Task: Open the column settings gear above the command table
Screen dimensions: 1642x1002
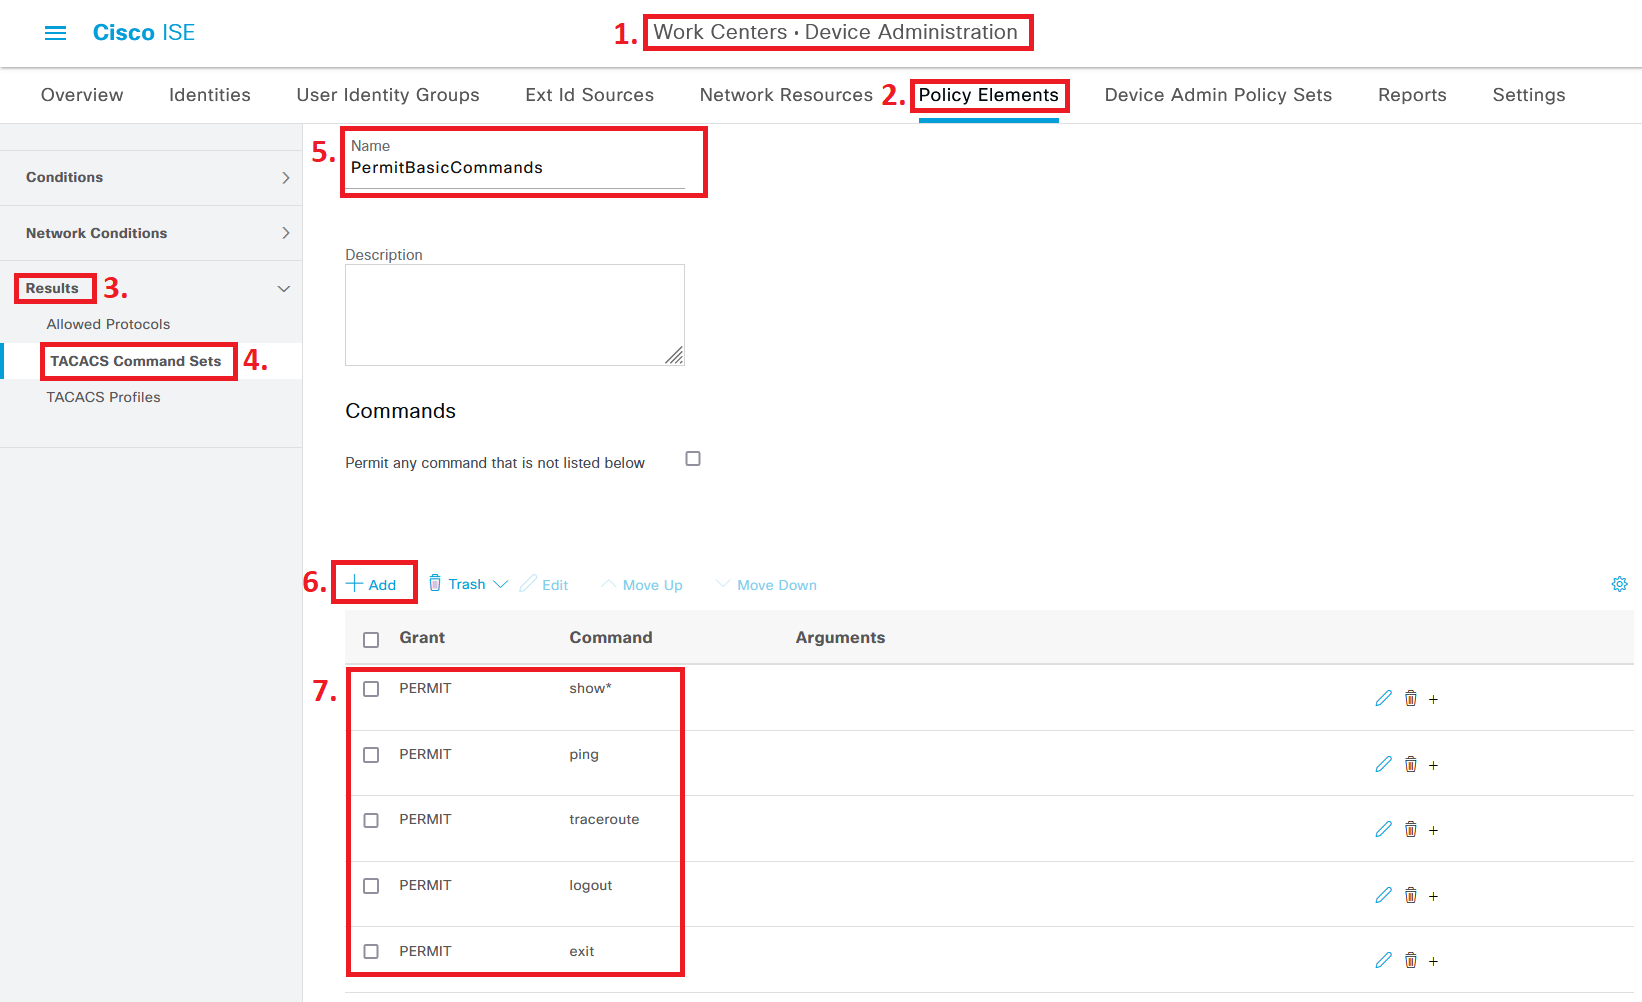Action: 1619,584
